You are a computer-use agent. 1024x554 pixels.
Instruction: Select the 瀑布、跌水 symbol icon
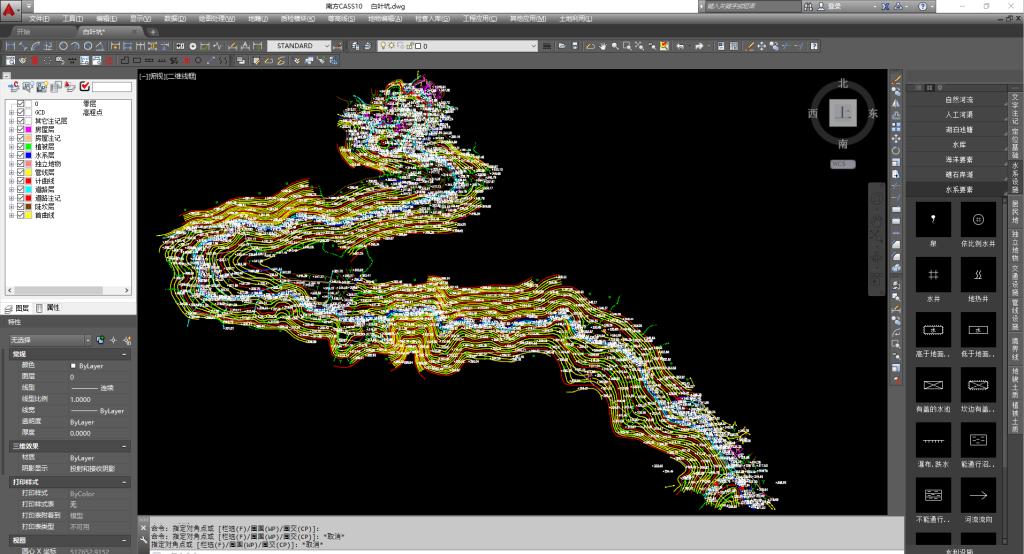click(932, 440)
